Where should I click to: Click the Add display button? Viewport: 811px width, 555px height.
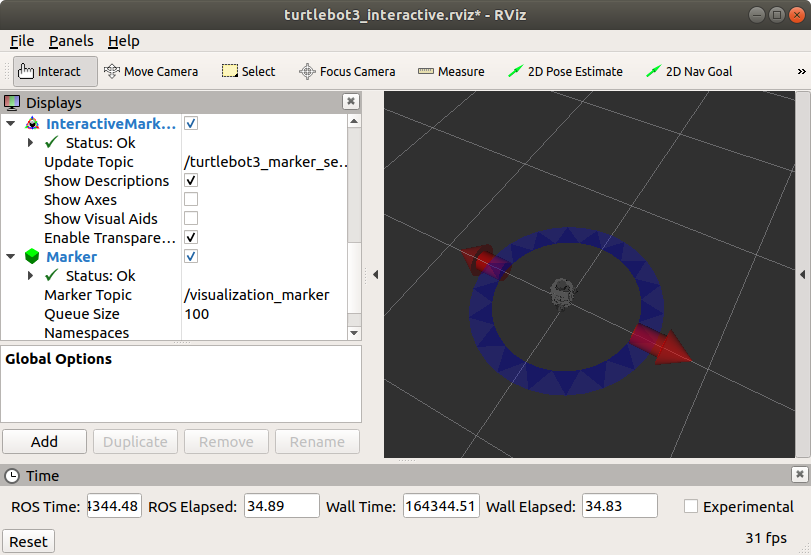[x=44, y=442]
